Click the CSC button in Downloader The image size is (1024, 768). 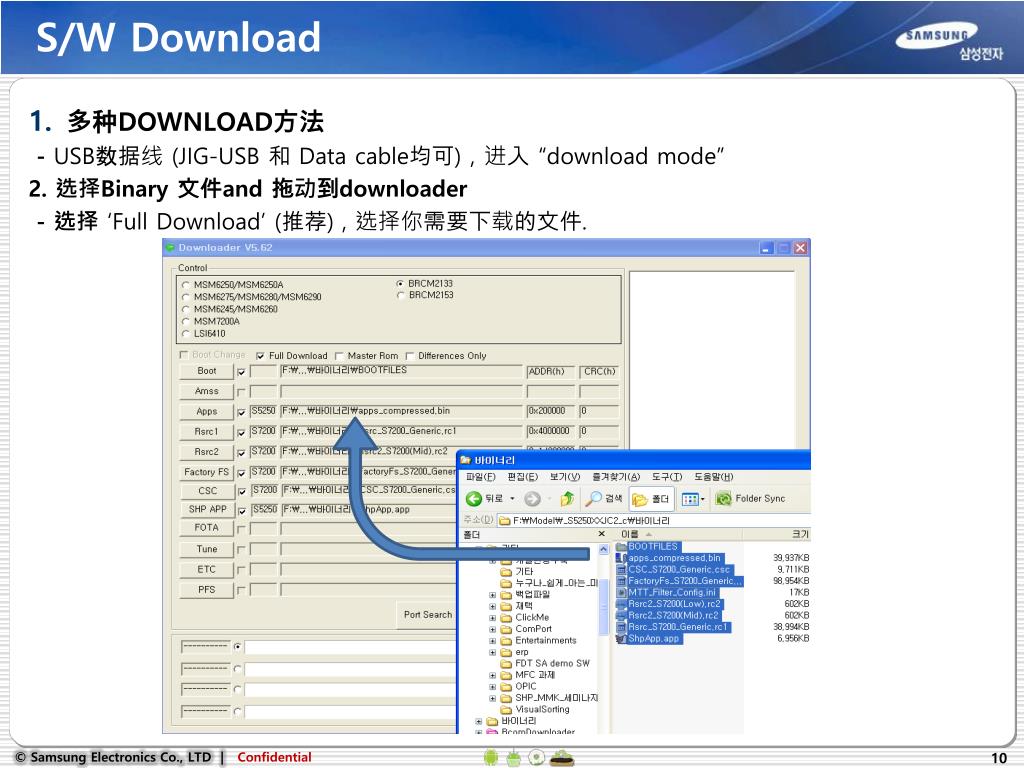[206, 490]
